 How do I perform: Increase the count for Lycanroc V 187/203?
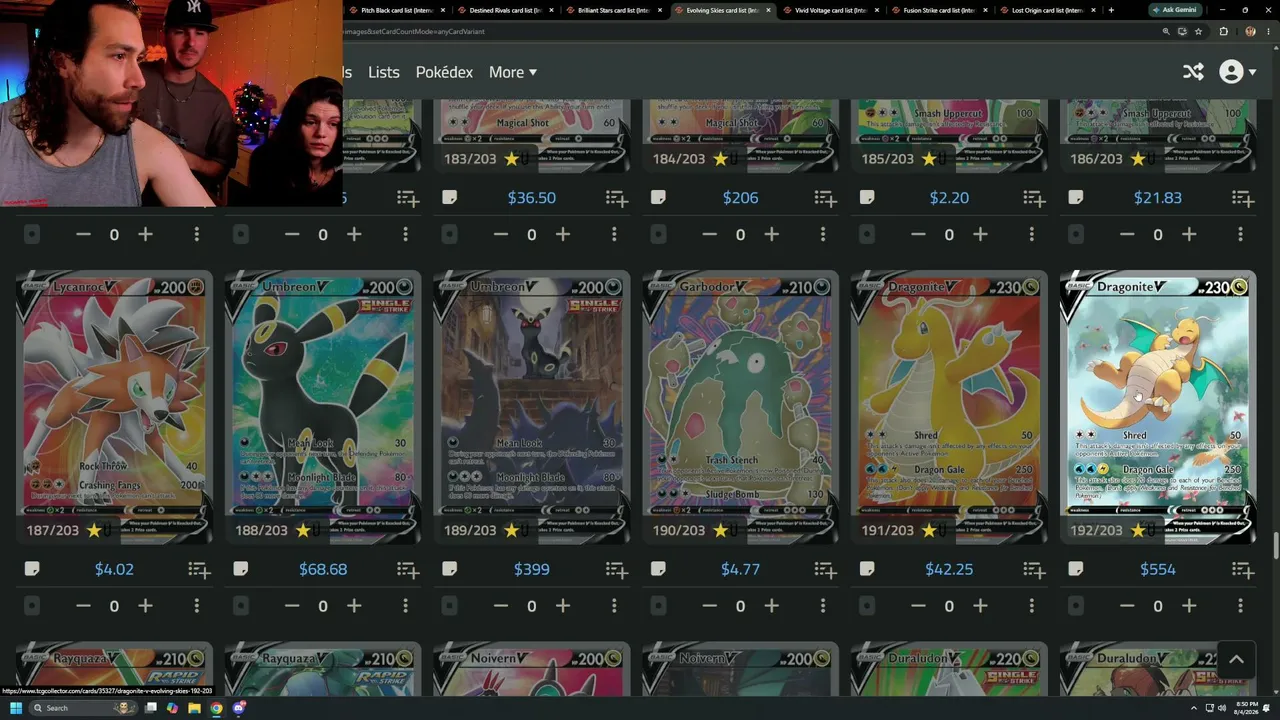[x=146, y=606]
